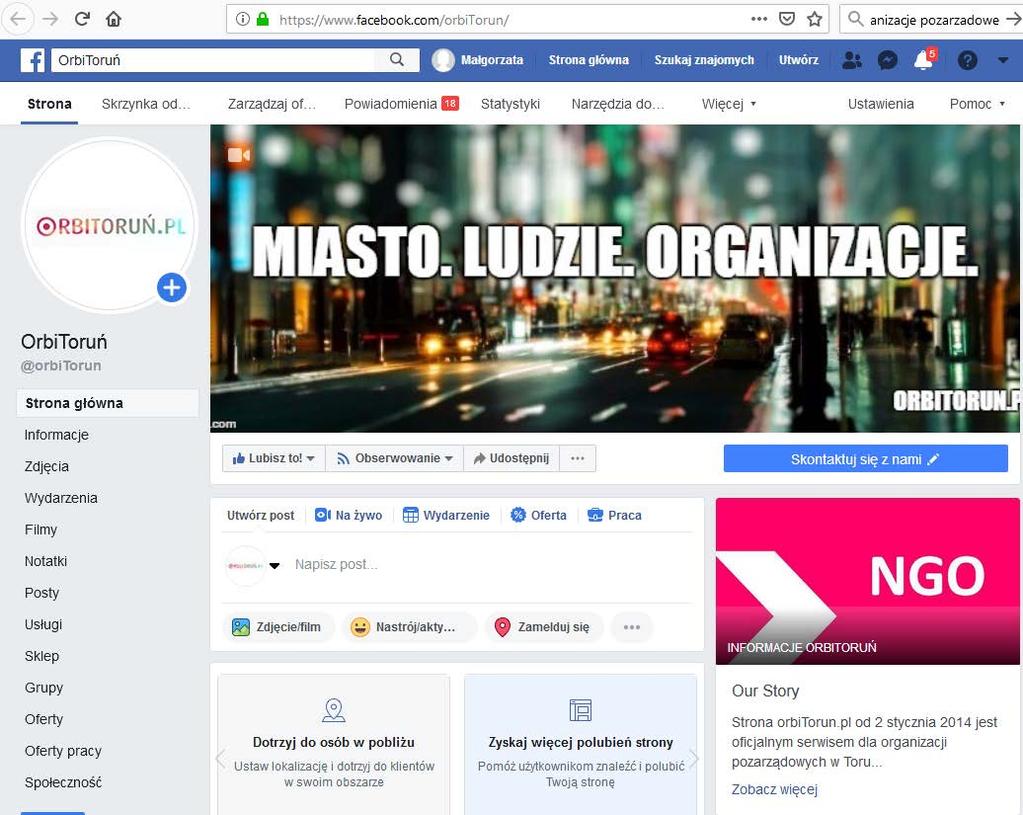Open the Powiadomienia tab with 18 badge
Viewport: 1023px width, 815px height.
tap(401, 104)
